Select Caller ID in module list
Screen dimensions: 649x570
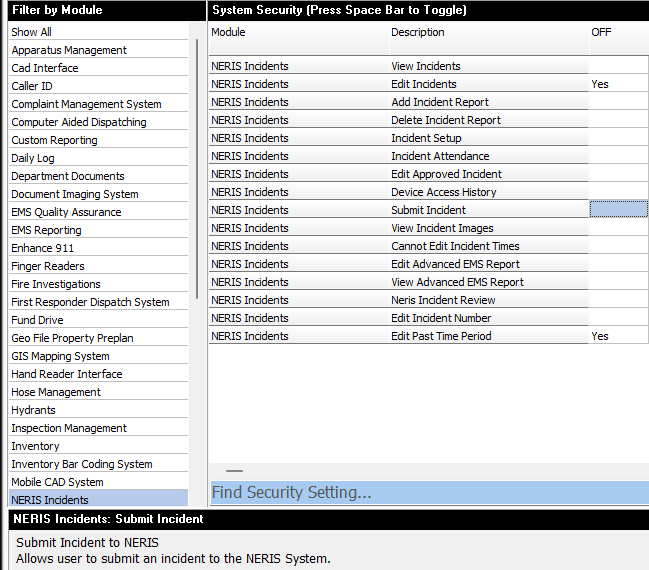tap(99, 86)
